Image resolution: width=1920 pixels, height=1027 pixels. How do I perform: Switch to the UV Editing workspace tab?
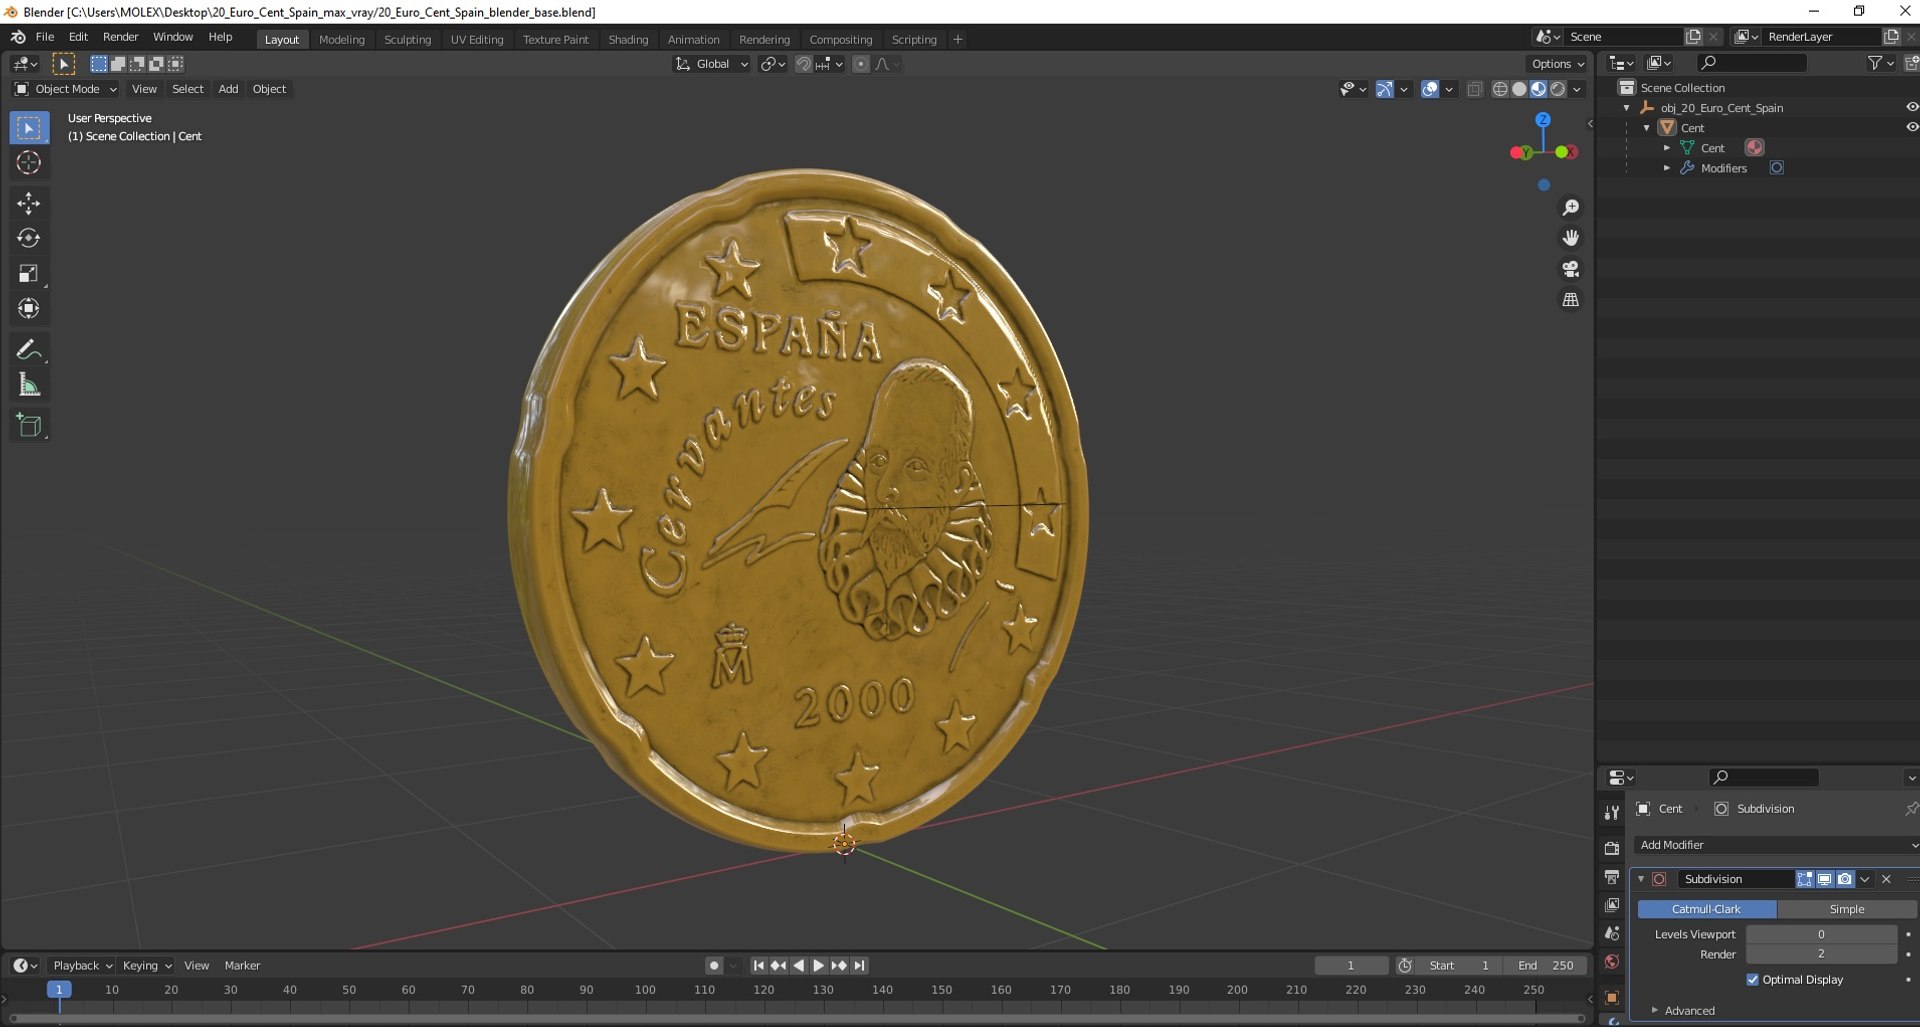click(477, 39)
